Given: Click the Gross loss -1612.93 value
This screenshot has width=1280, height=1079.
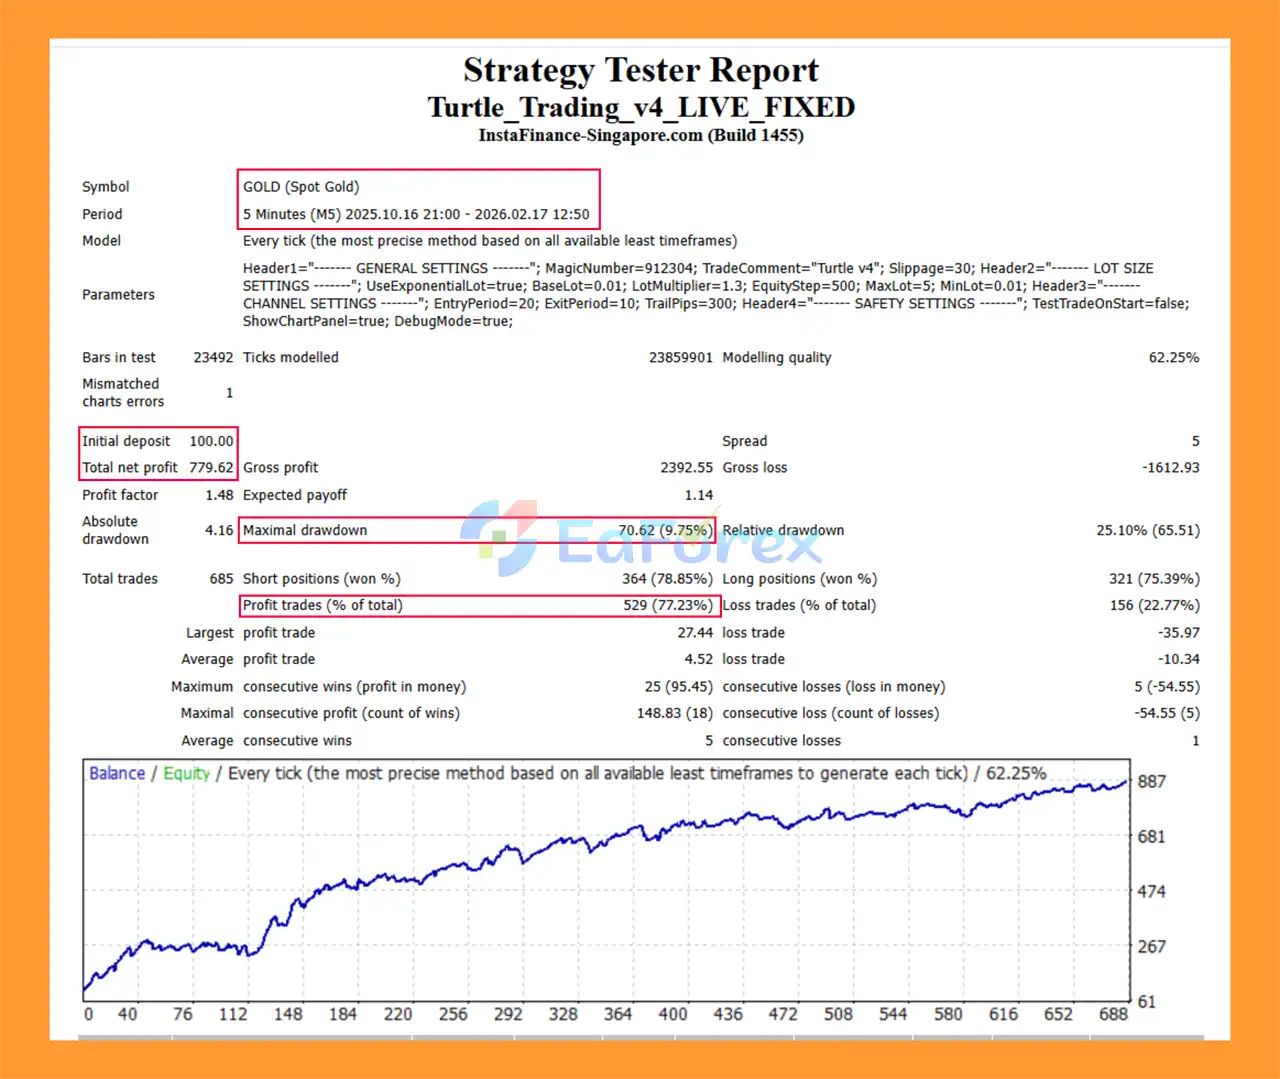Looking at the screenshot, I should point(1170,467).
